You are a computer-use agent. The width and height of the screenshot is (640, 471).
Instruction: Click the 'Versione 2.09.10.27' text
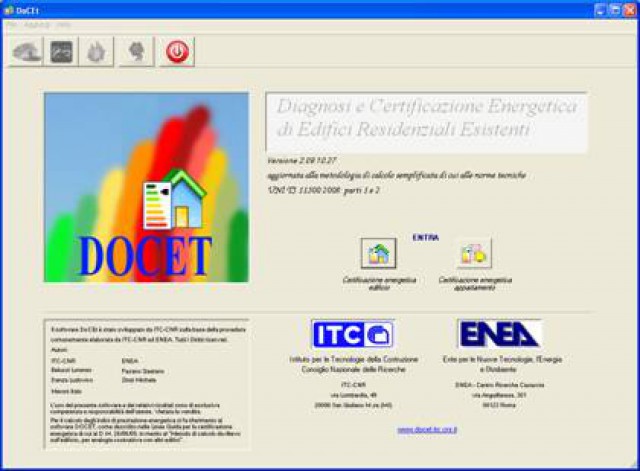click(x=302, y=160)
